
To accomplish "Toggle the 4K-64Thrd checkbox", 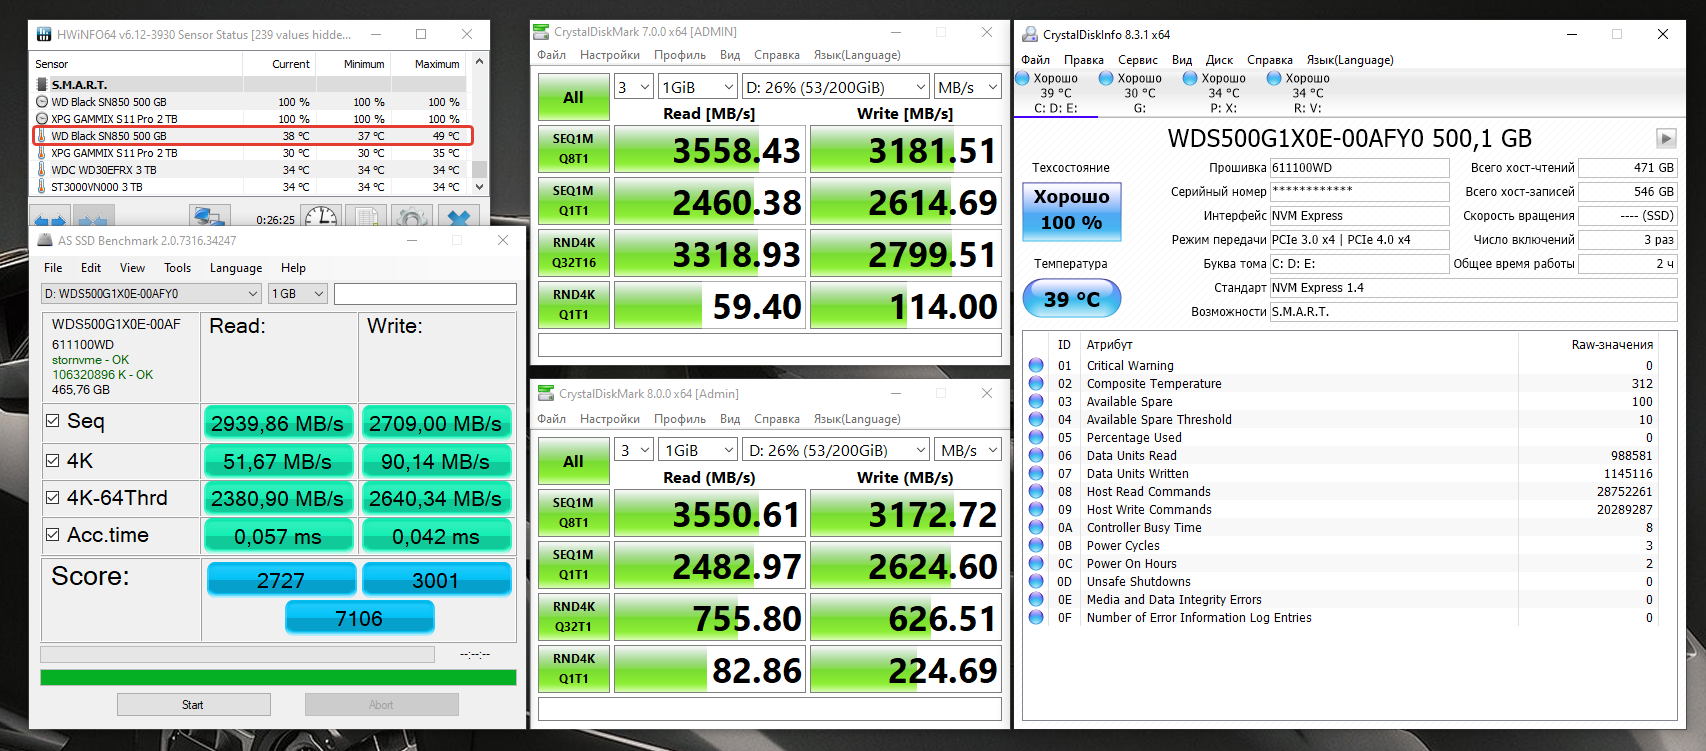I will coord(53,497).
